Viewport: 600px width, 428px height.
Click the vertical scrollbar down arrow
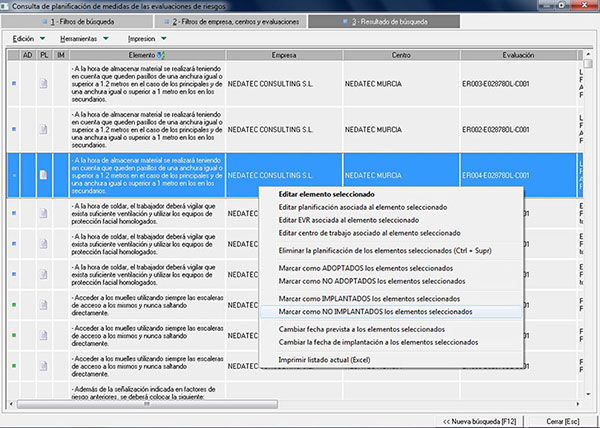pos(588,394)
